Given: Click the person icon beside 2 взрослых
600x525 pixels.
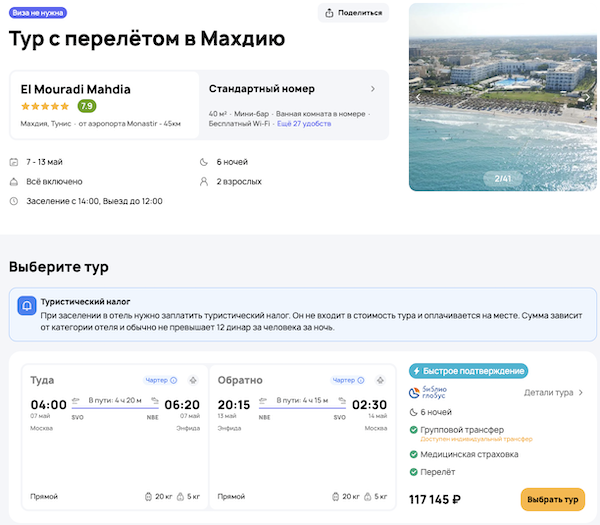Looking at the screenshot, I should pos(205,182).
